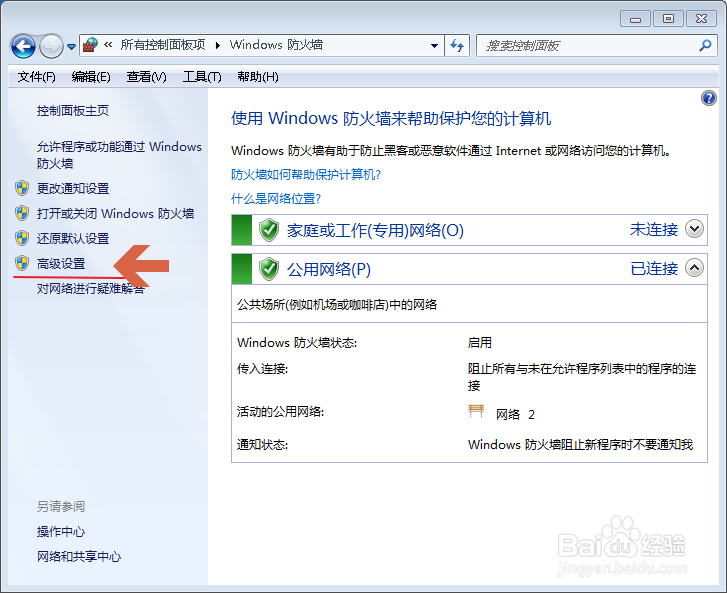This screenshot has width=727, height=593.
Task: Maximize the firewall window
Action: pos(668,19)
